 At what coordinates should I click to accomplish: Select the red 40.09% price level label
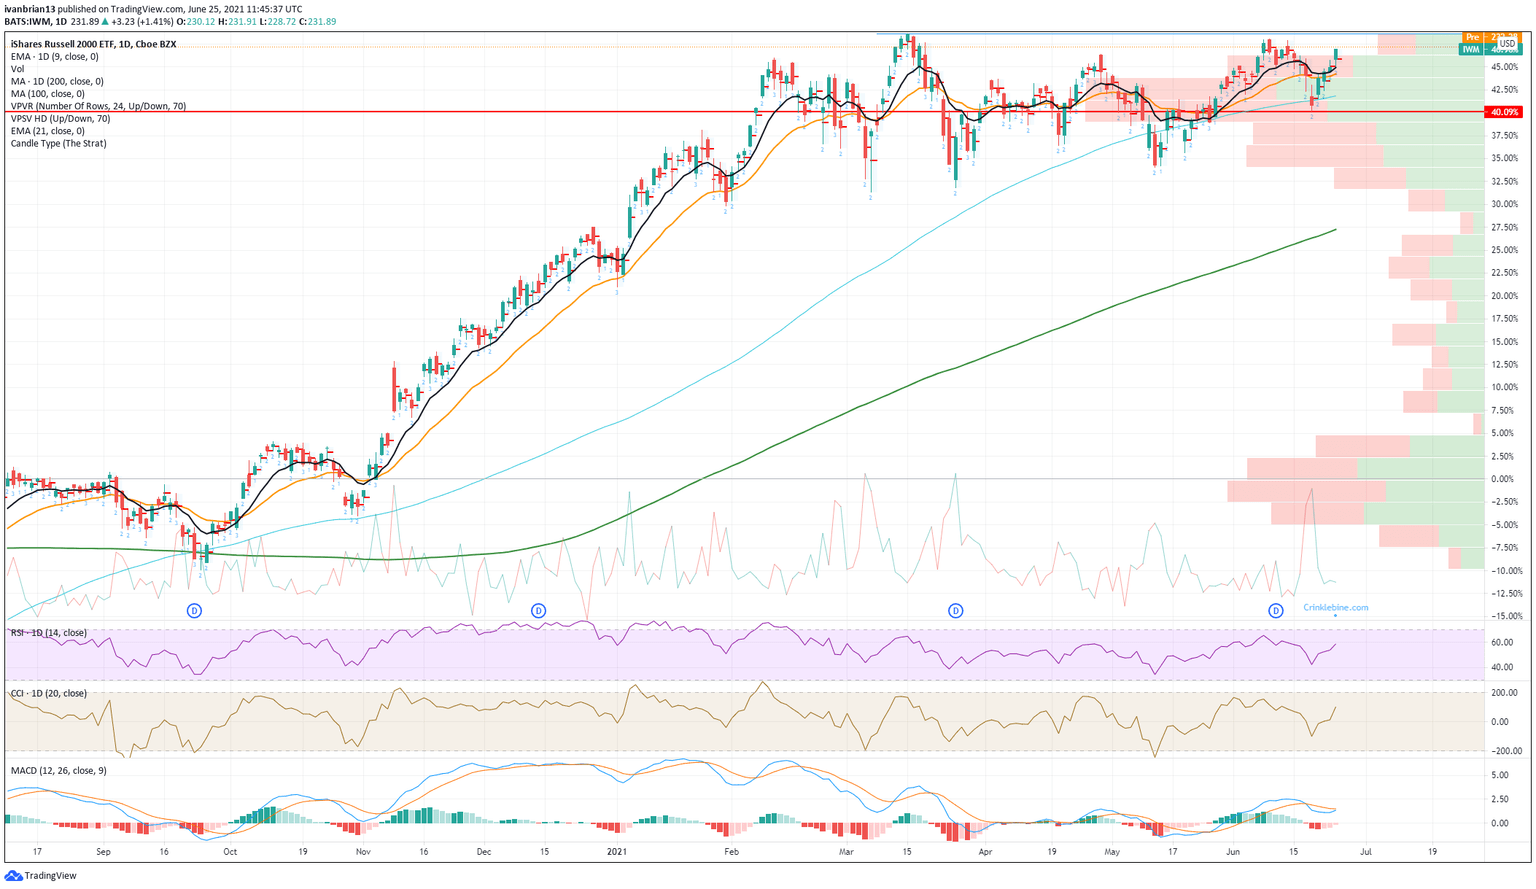[x=1505, y=112]
